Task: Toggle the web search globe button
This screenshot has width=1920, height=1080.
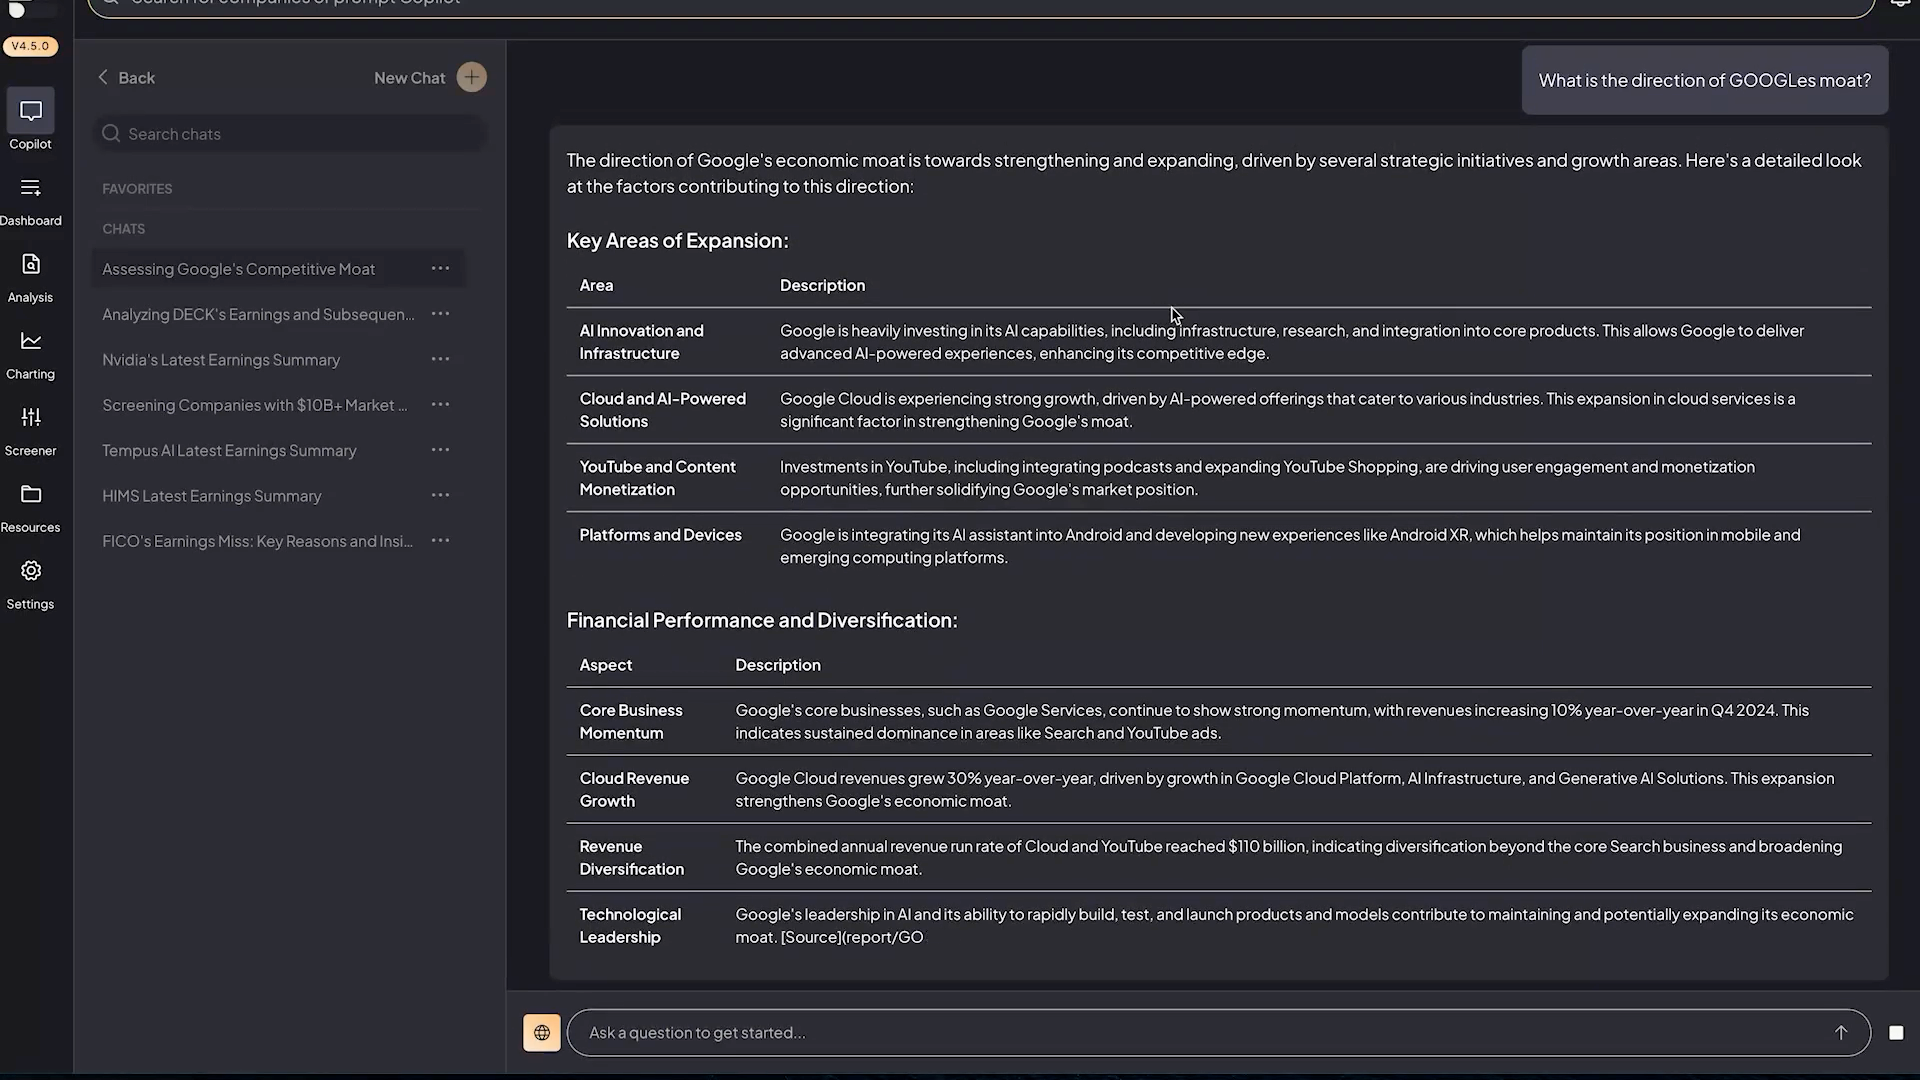Action: coord(541,1033)
